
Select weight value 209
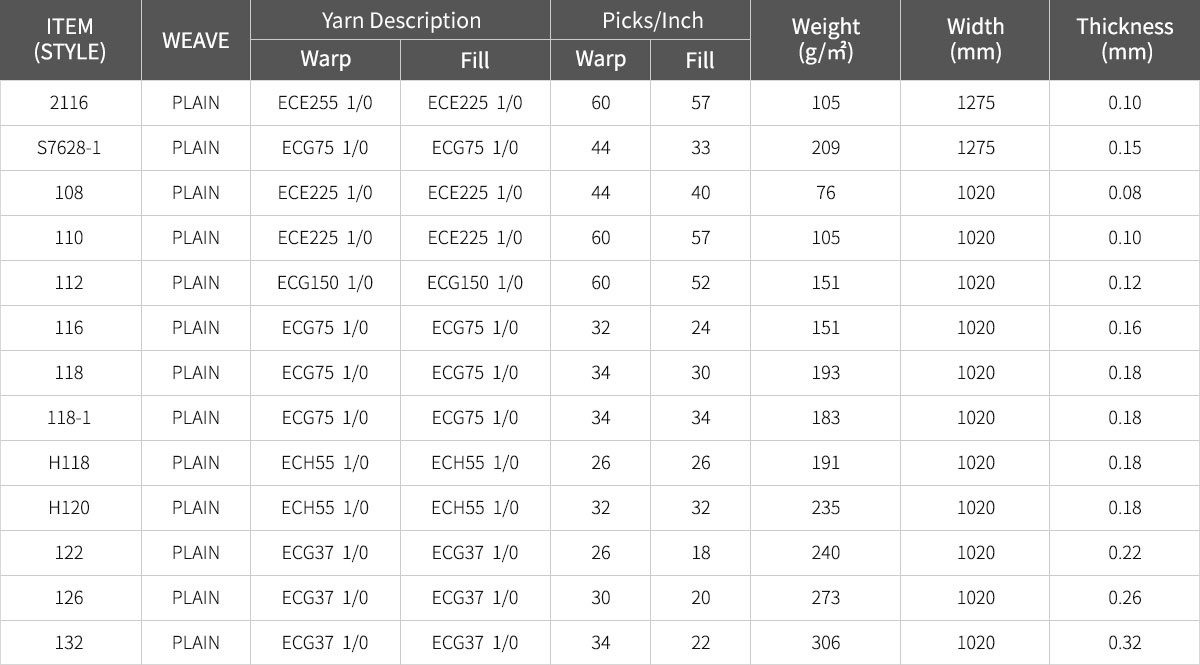pyautogui.click(x=825, y=148)
